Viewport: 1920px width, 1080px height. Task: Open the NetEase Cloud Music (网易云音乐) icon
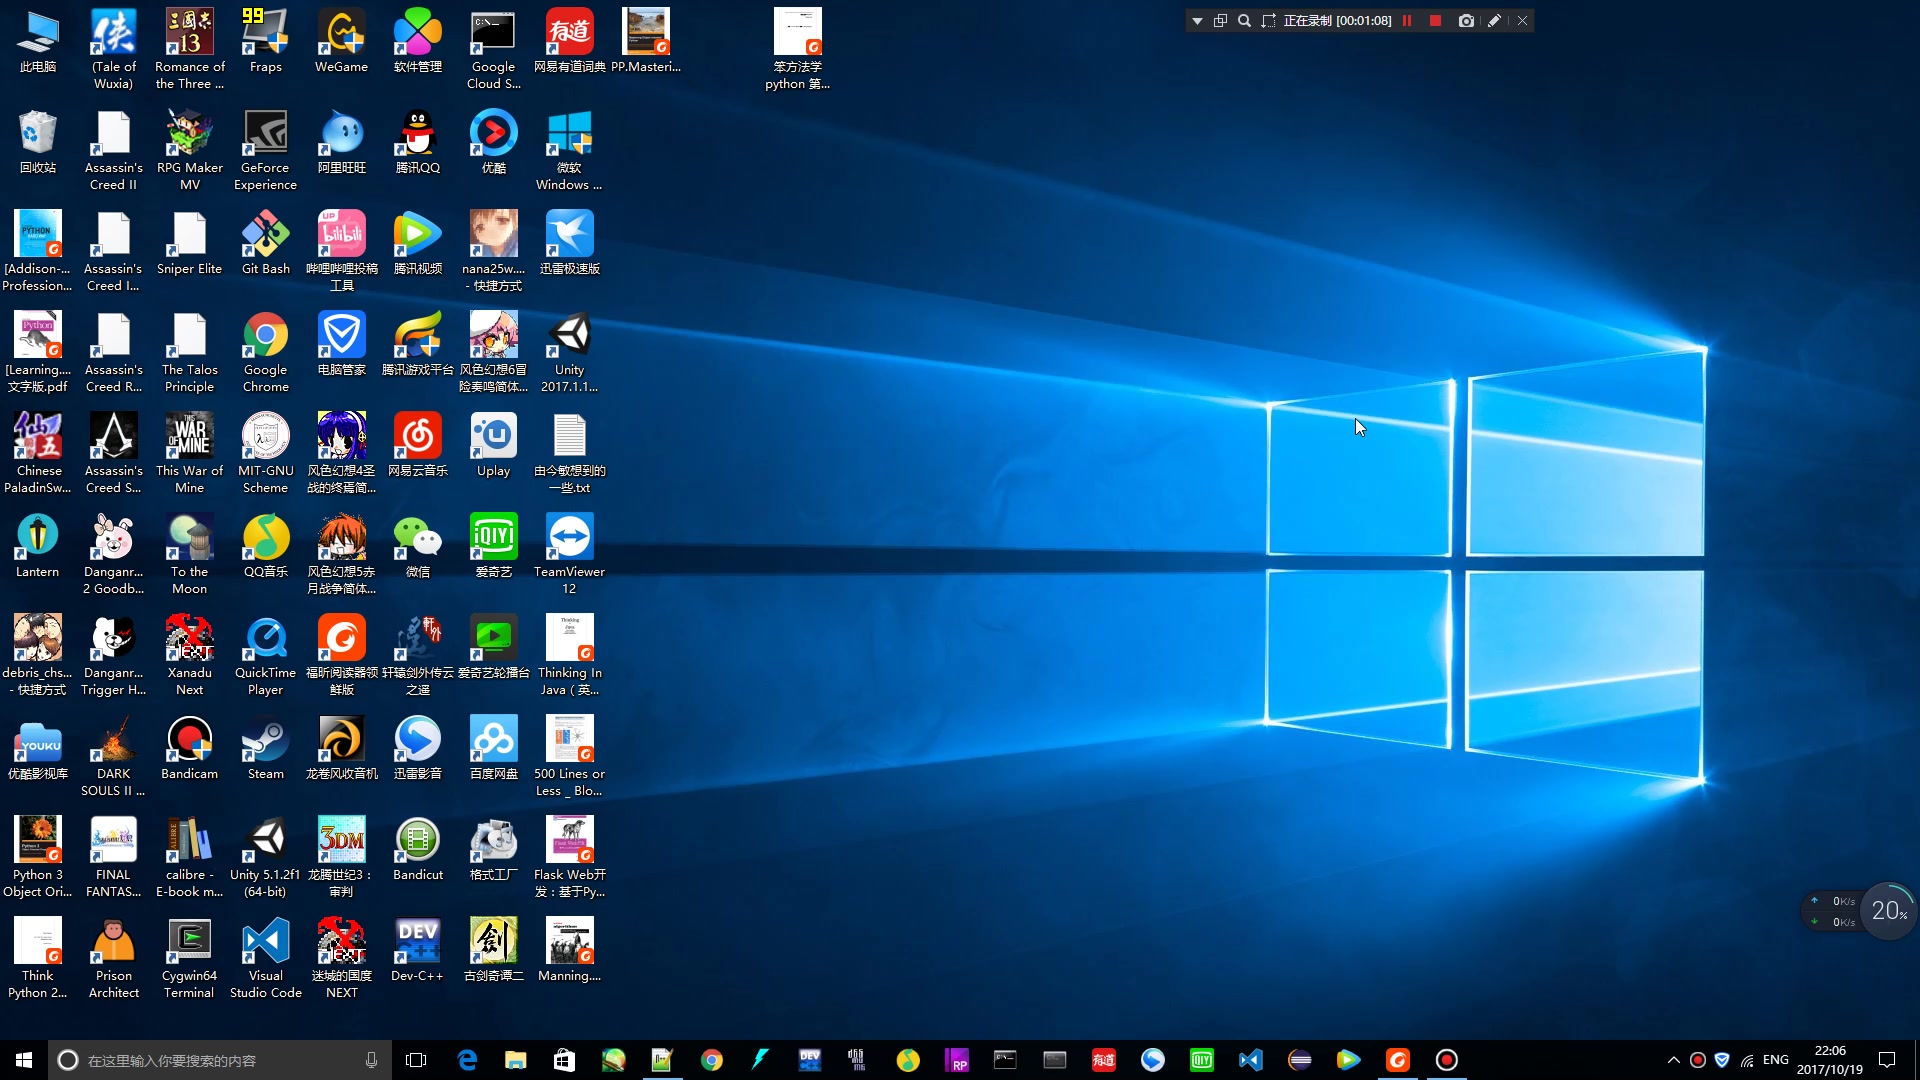(x=417, y=445)
